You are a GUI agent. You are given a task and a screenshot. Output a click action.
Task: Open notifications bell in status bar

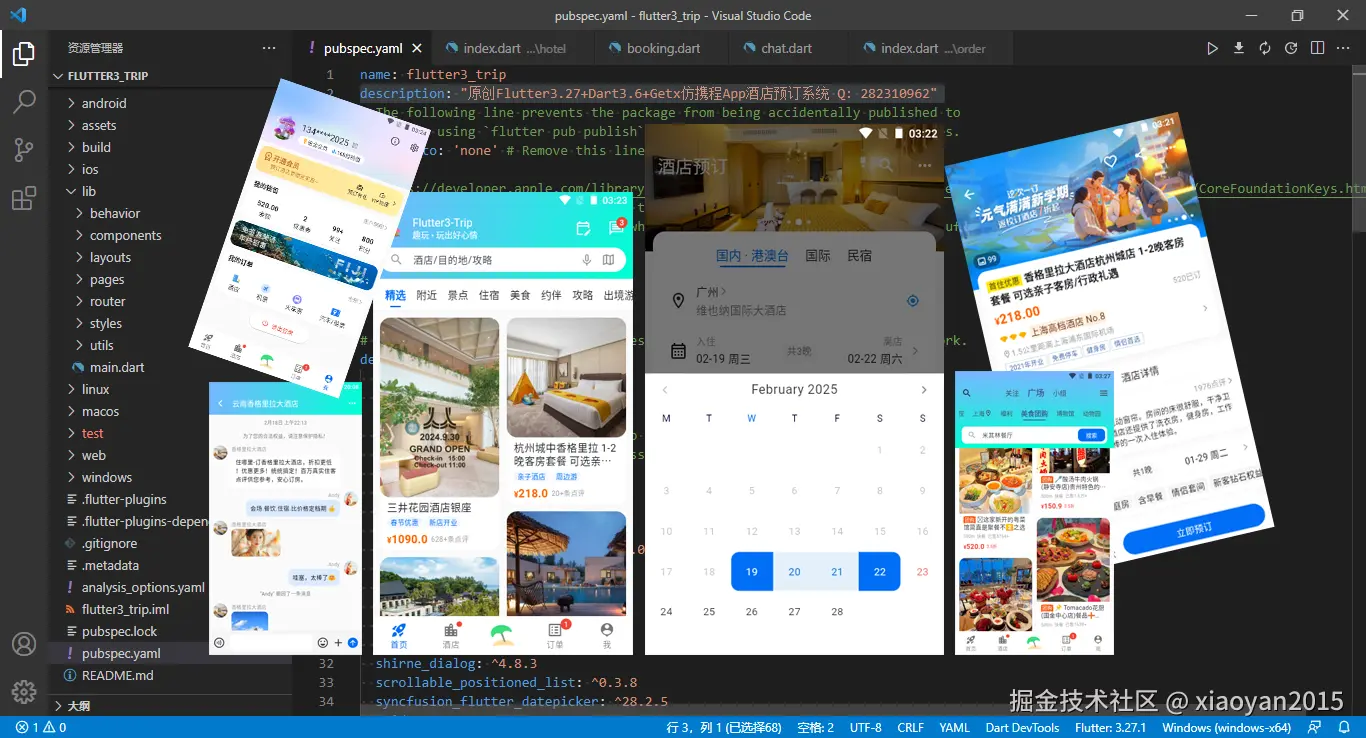pyautogui.click(x=1344, y=728)
